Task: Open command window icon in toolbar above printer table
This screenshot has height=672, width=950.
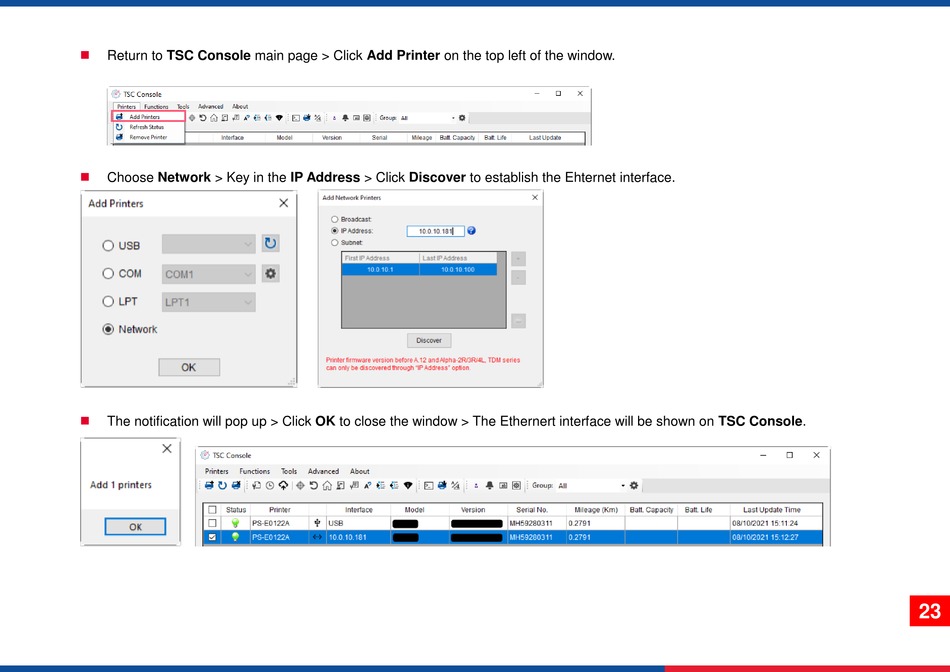Action: coord(428,485)
